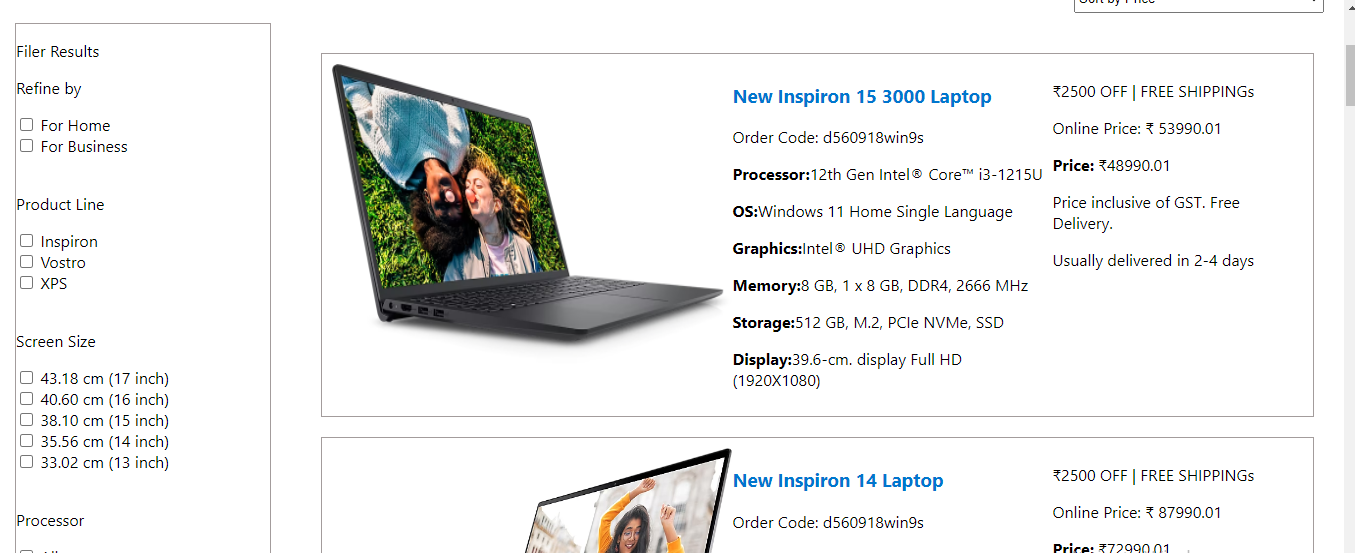The width and height of the screenshot is (1355, 553).
Task: Check the 33.02 cm (13 inch) option
Action: (27, 462)
